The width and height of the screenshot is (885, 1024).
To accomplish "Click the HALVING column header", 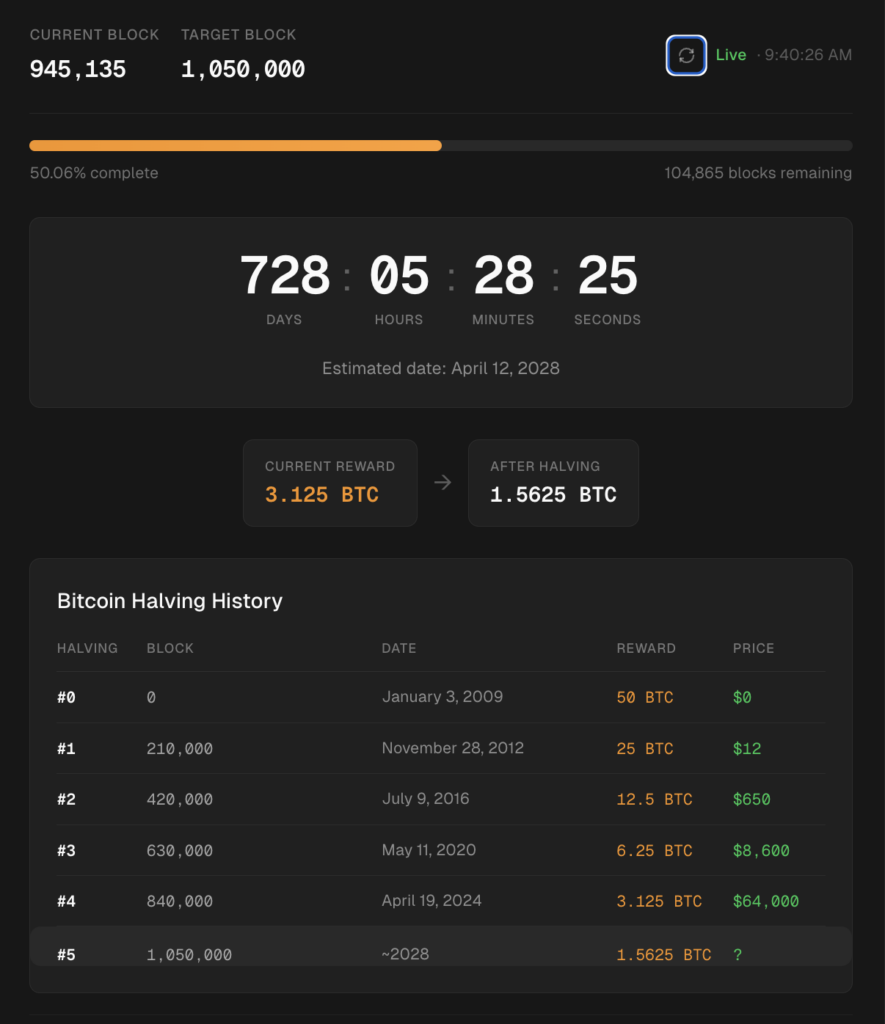I will (88, 648).
